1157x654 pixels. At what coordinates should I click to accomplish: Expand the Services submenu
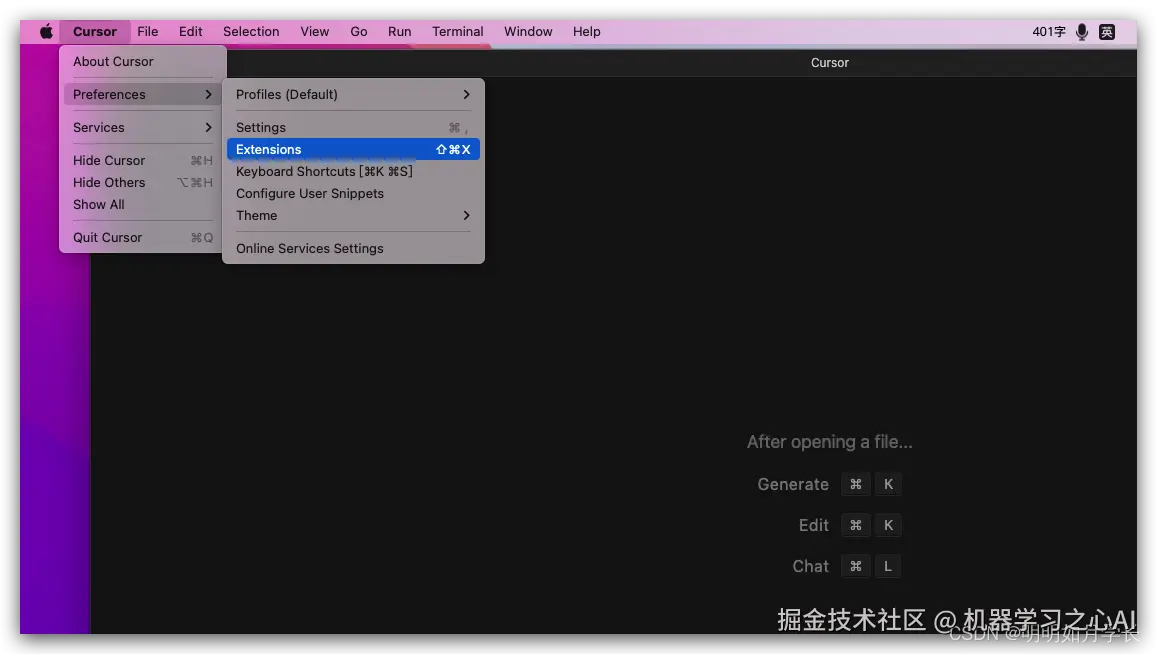(x=142, y=128)
